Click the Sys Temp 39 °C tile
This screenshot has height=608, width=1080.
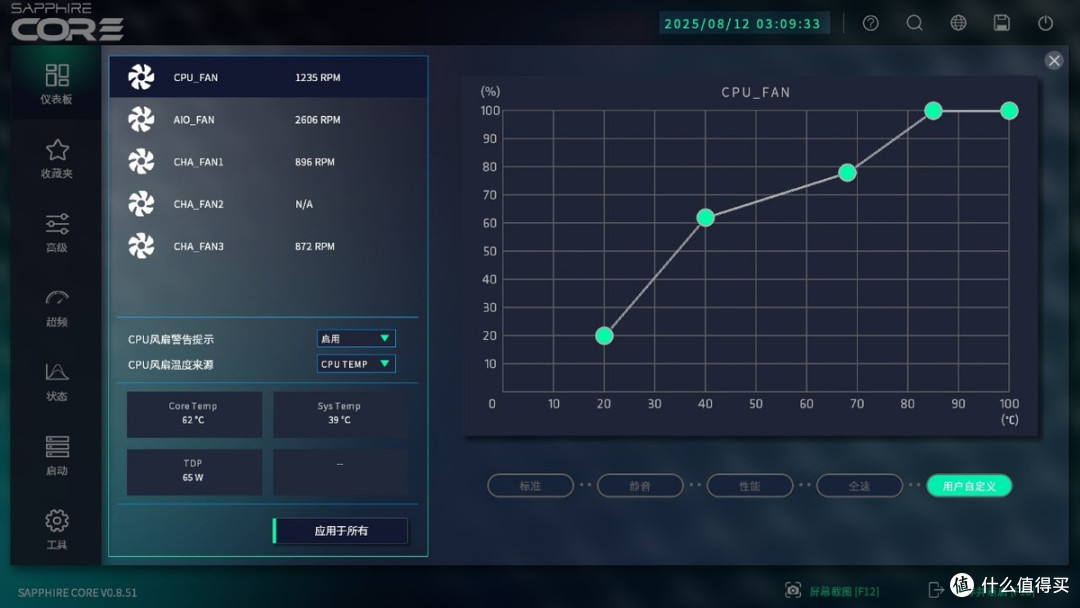[x=340, y=414]
